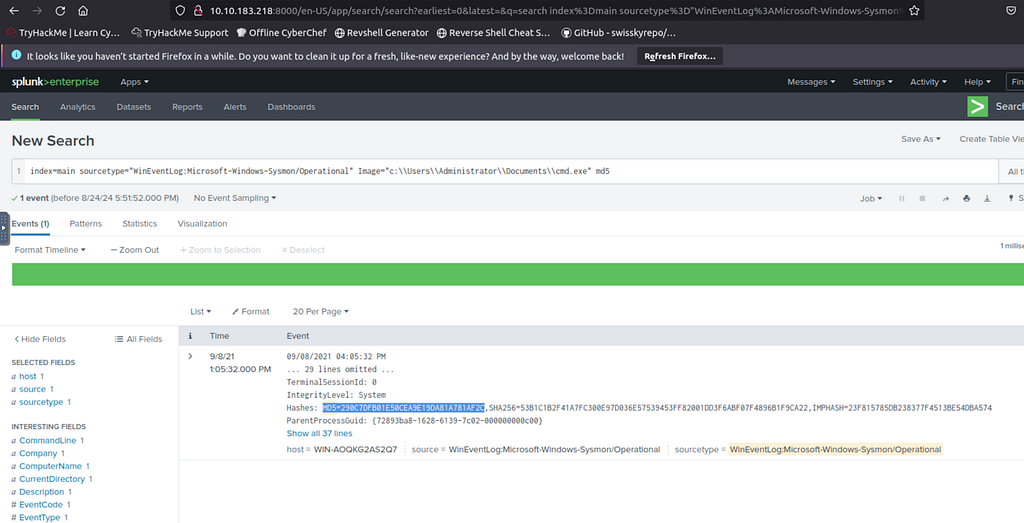The image size is (1024, 523).
Task: Print the search results
Action: 967,198
